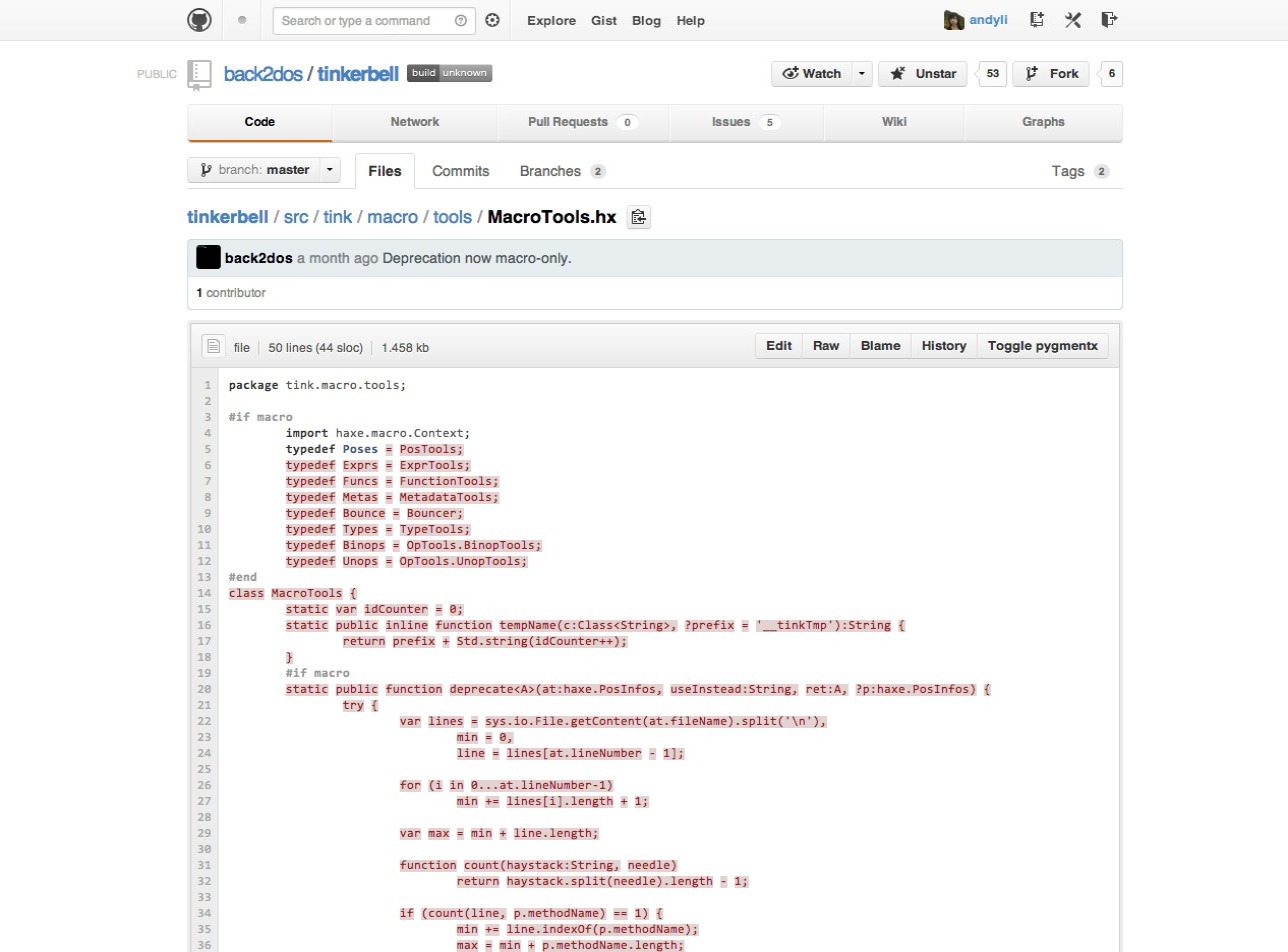
Task: Open back2dos commit author link
Action: tap(259, 258)
